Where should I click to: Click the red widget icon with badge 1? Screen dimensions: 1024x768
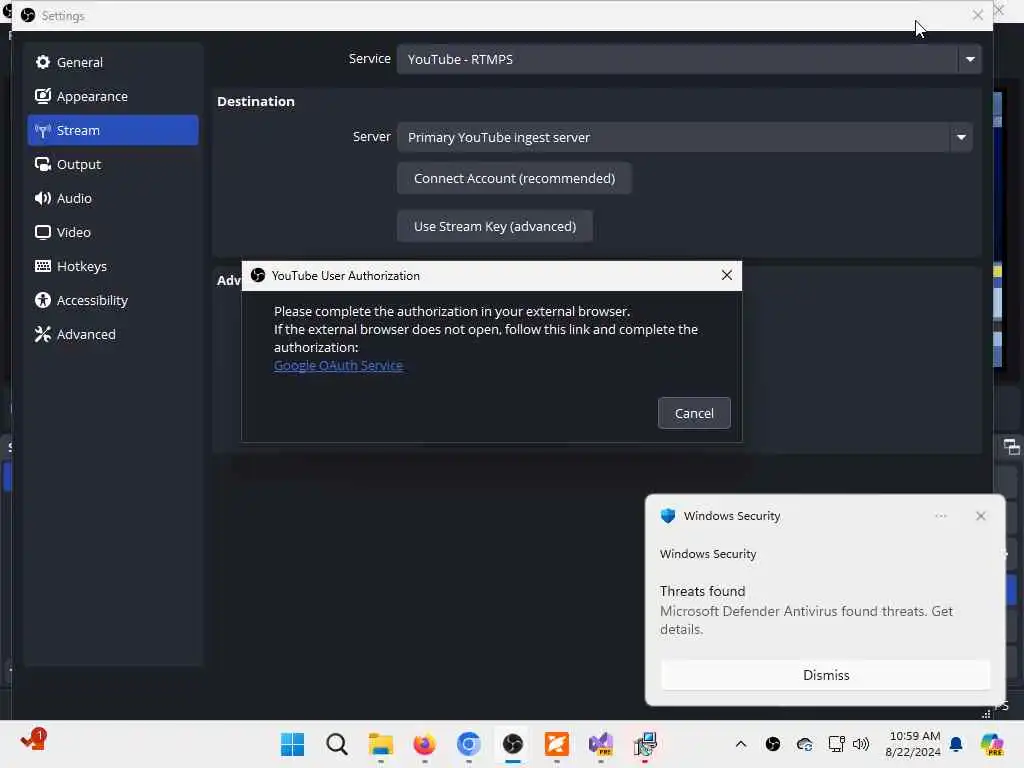coord(33,740)
